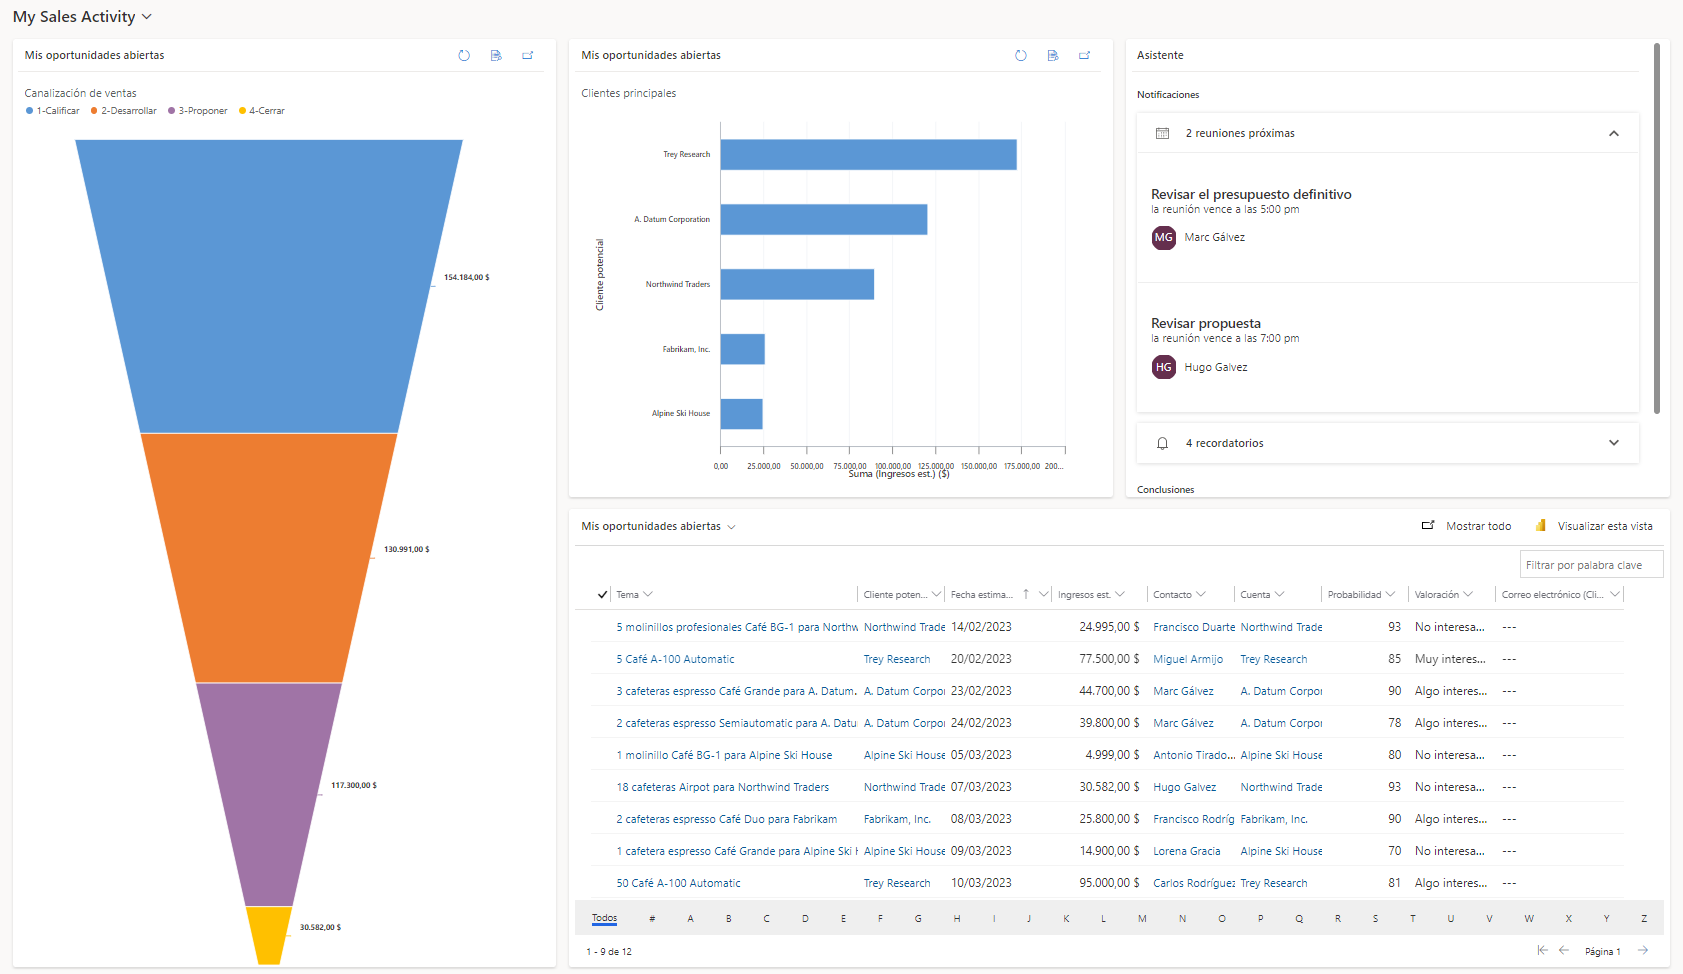The height and width of the screenshot is (974, 1683).
Task: Refresh the Clientes principales chart
Action: (1021, 56)
